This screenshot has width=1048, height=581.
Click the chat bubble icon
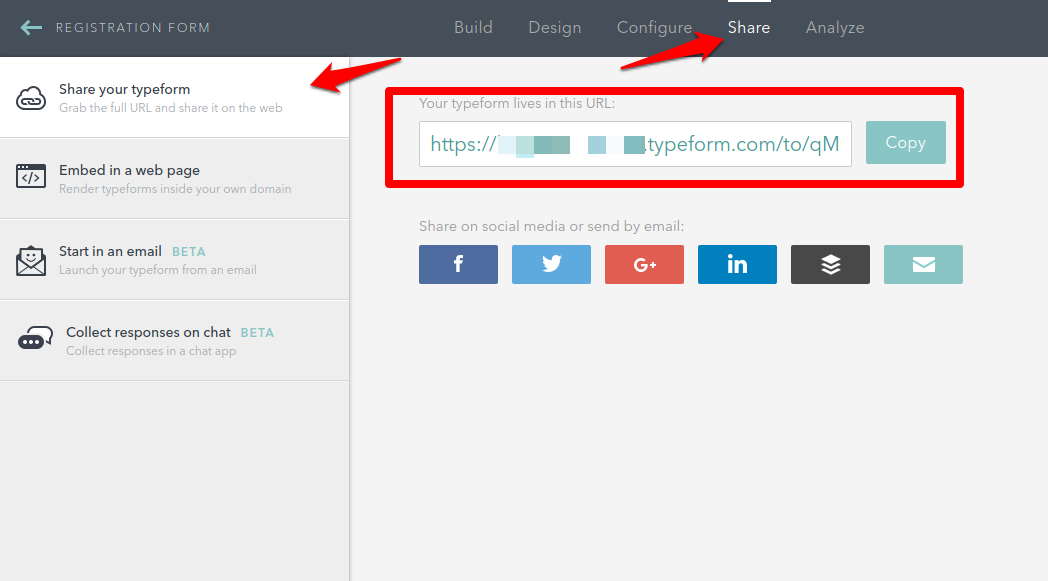35,338
